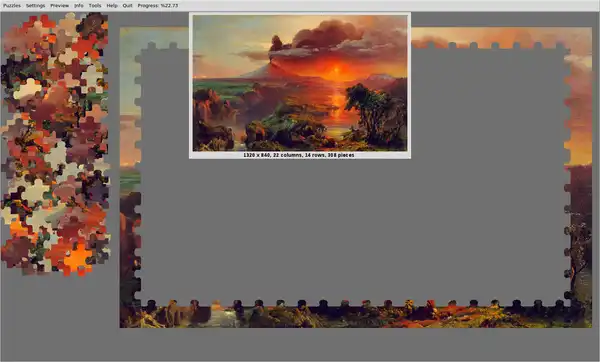Open the Help menu
The width and height of the screenshot is (600, 362).
click(112, 6)
